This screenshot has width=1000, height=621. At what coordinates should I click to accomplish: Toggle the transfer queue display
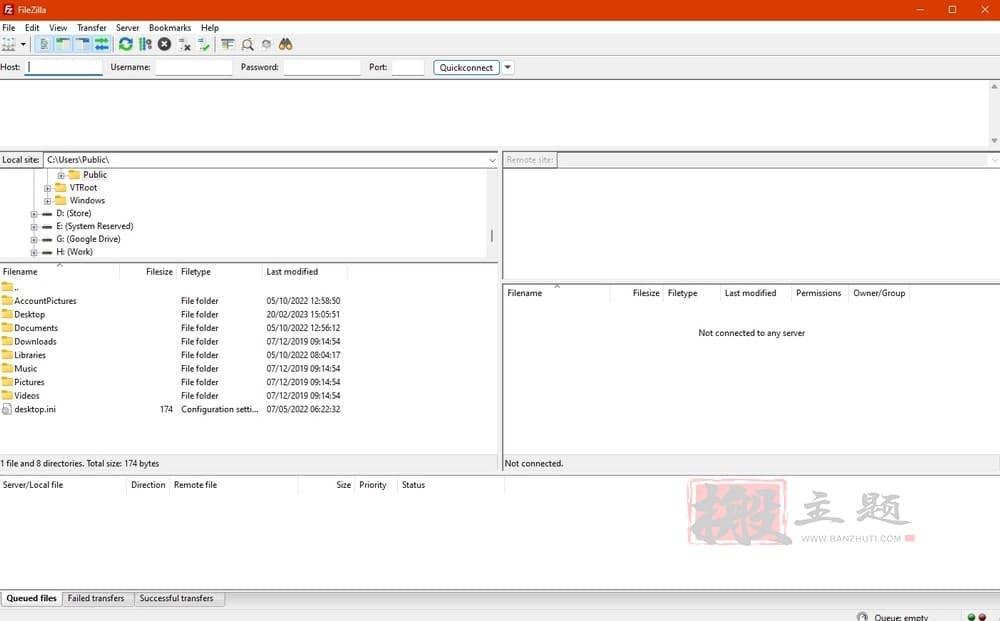102,44
